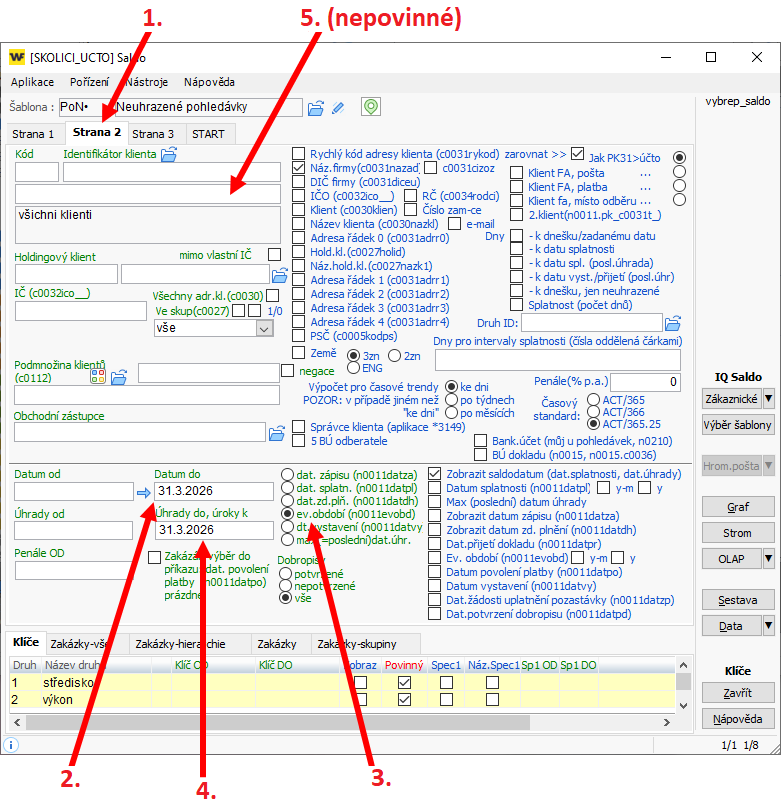Click colored grid icon by Podmnožina klientů

[98, 376]
